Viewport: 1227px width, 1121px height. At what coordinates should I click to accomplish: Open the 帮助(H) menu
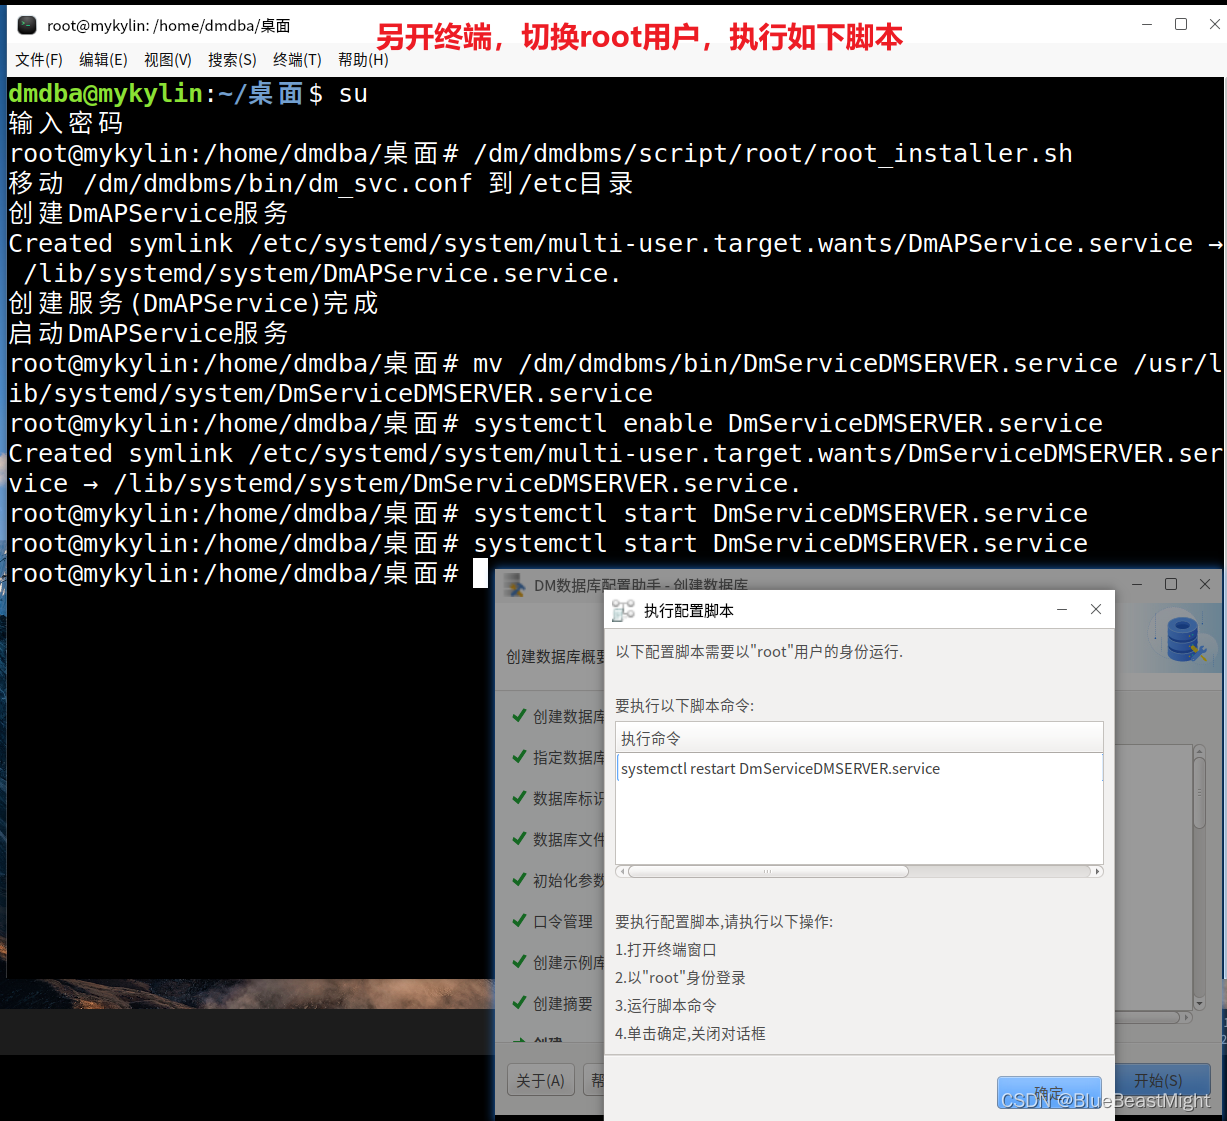pyautogui.click(x=363, y=60)
